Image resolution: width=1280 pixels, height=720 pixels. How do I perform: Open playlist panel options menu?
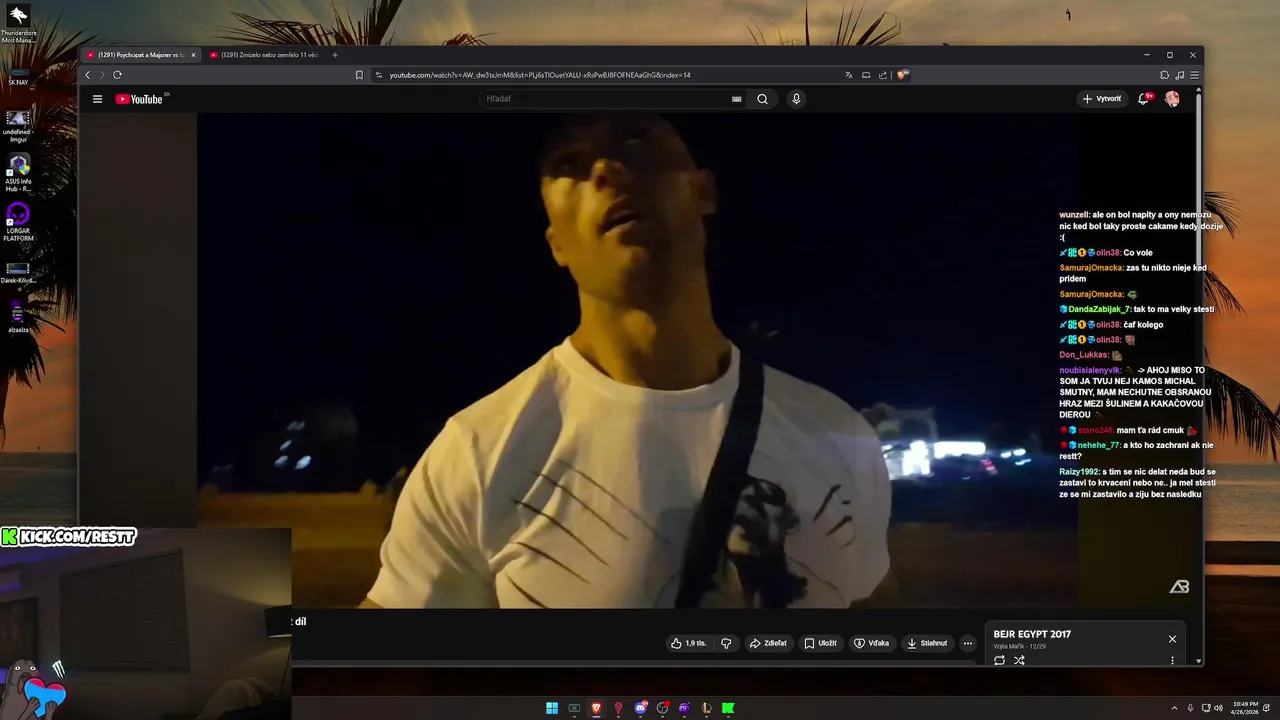point(1172,660)
